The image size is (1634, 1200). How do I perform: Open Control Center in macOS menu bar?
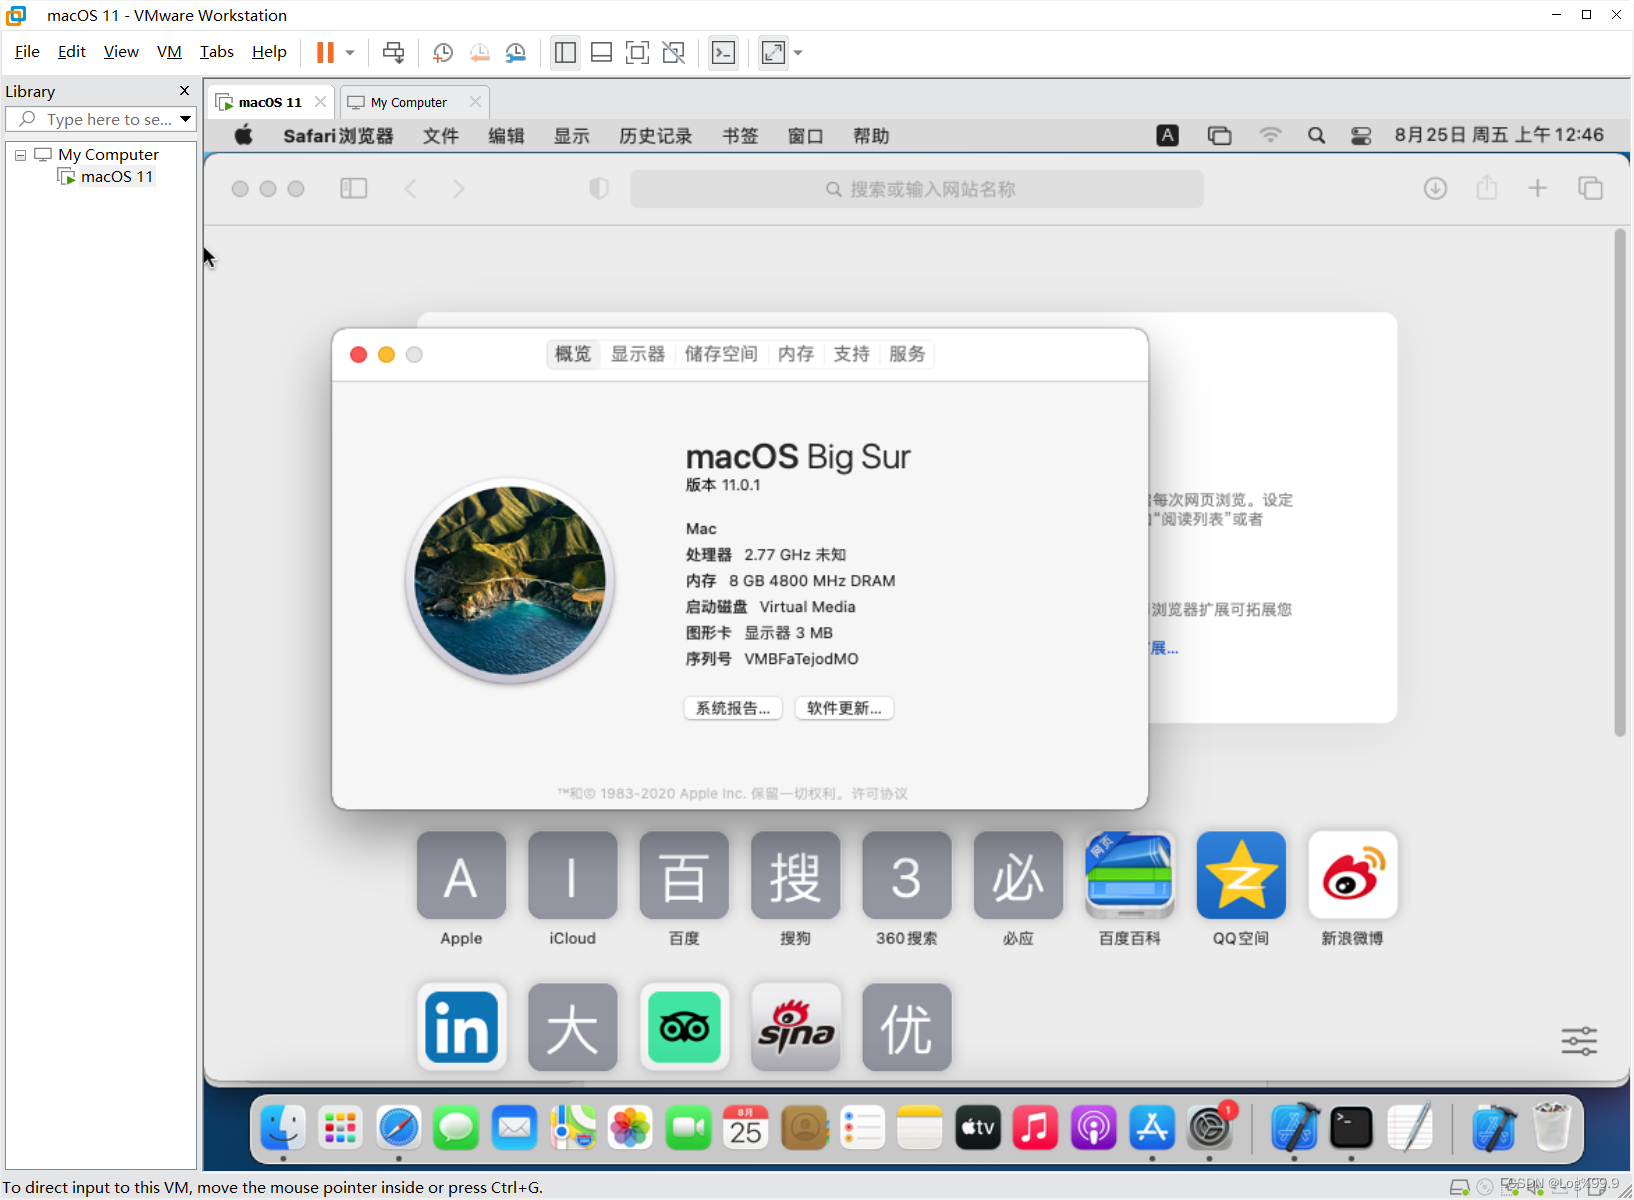tap(1361, 135)
